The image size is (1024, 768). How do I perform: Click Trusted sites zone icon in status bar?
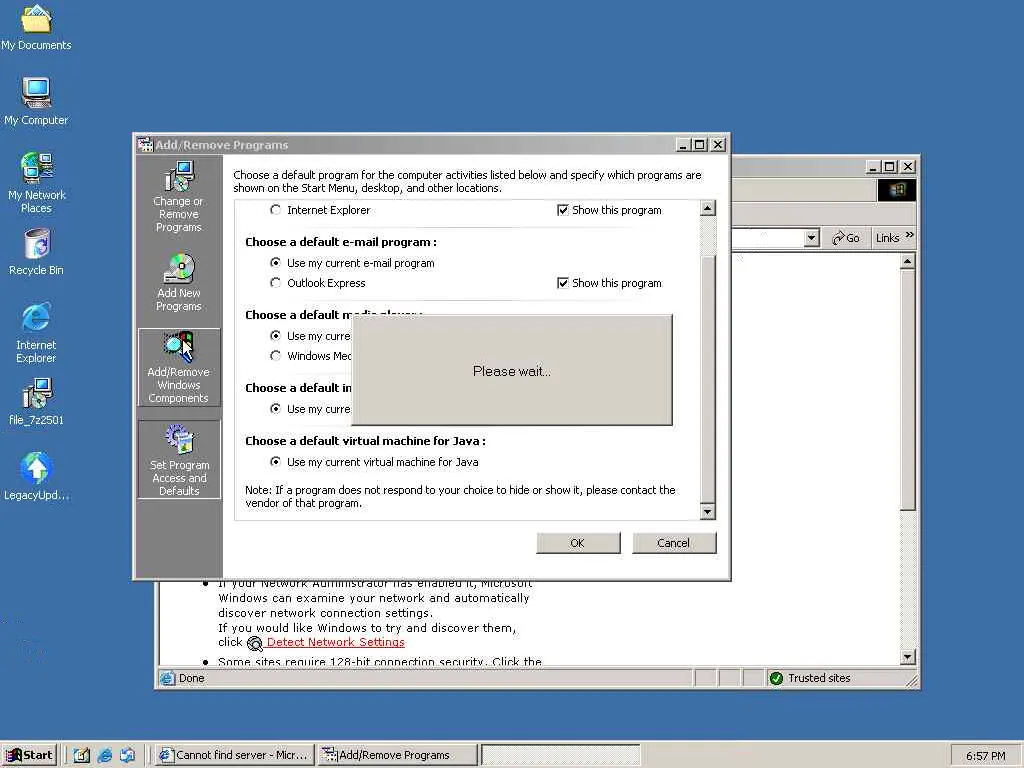click(776, 678)
